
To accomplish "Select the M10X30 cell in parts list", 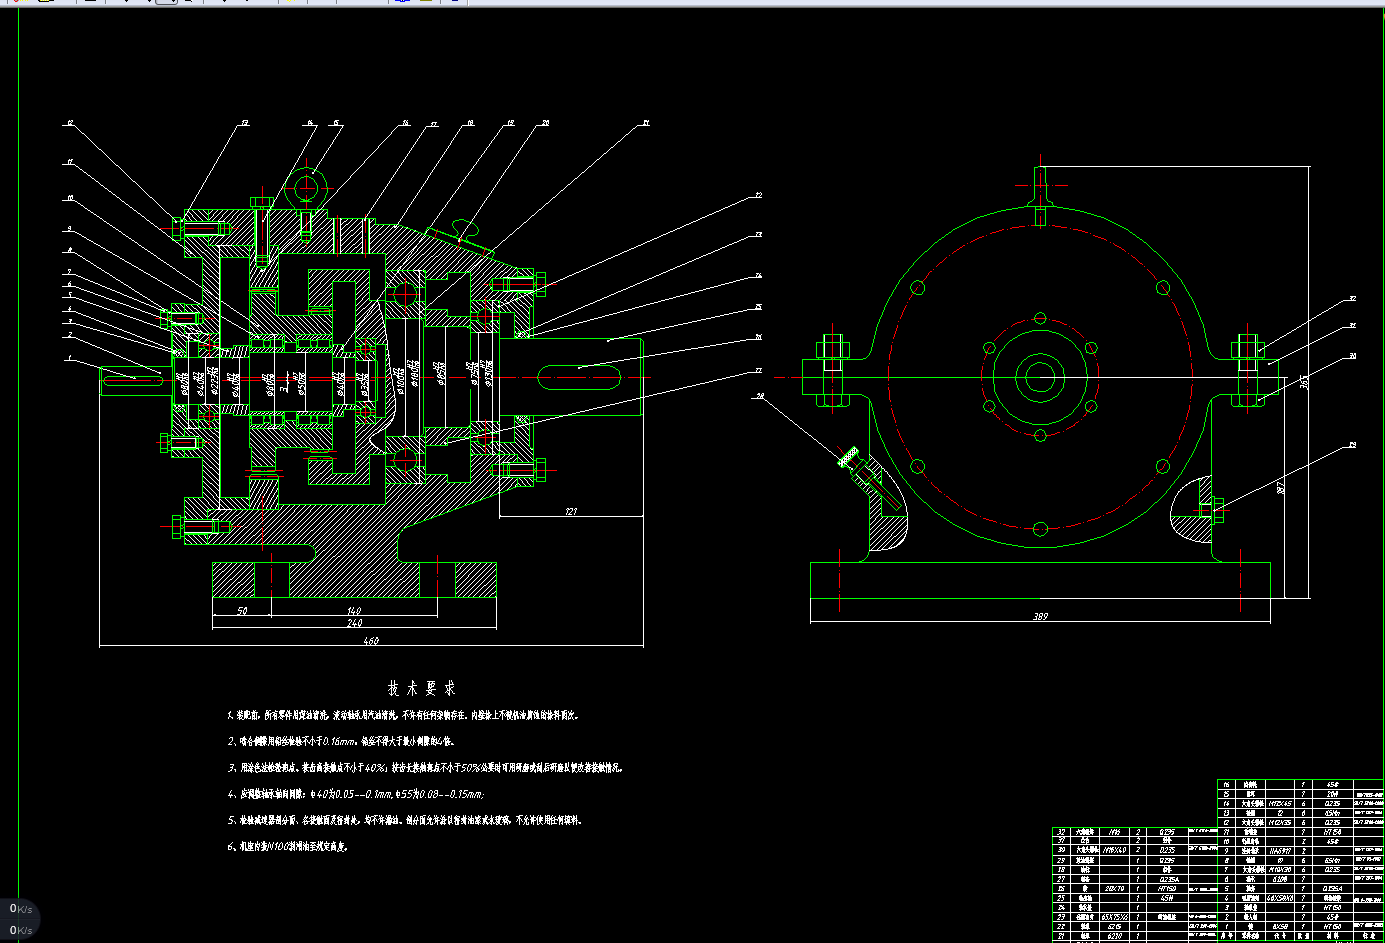I will tap(1280, 869).
